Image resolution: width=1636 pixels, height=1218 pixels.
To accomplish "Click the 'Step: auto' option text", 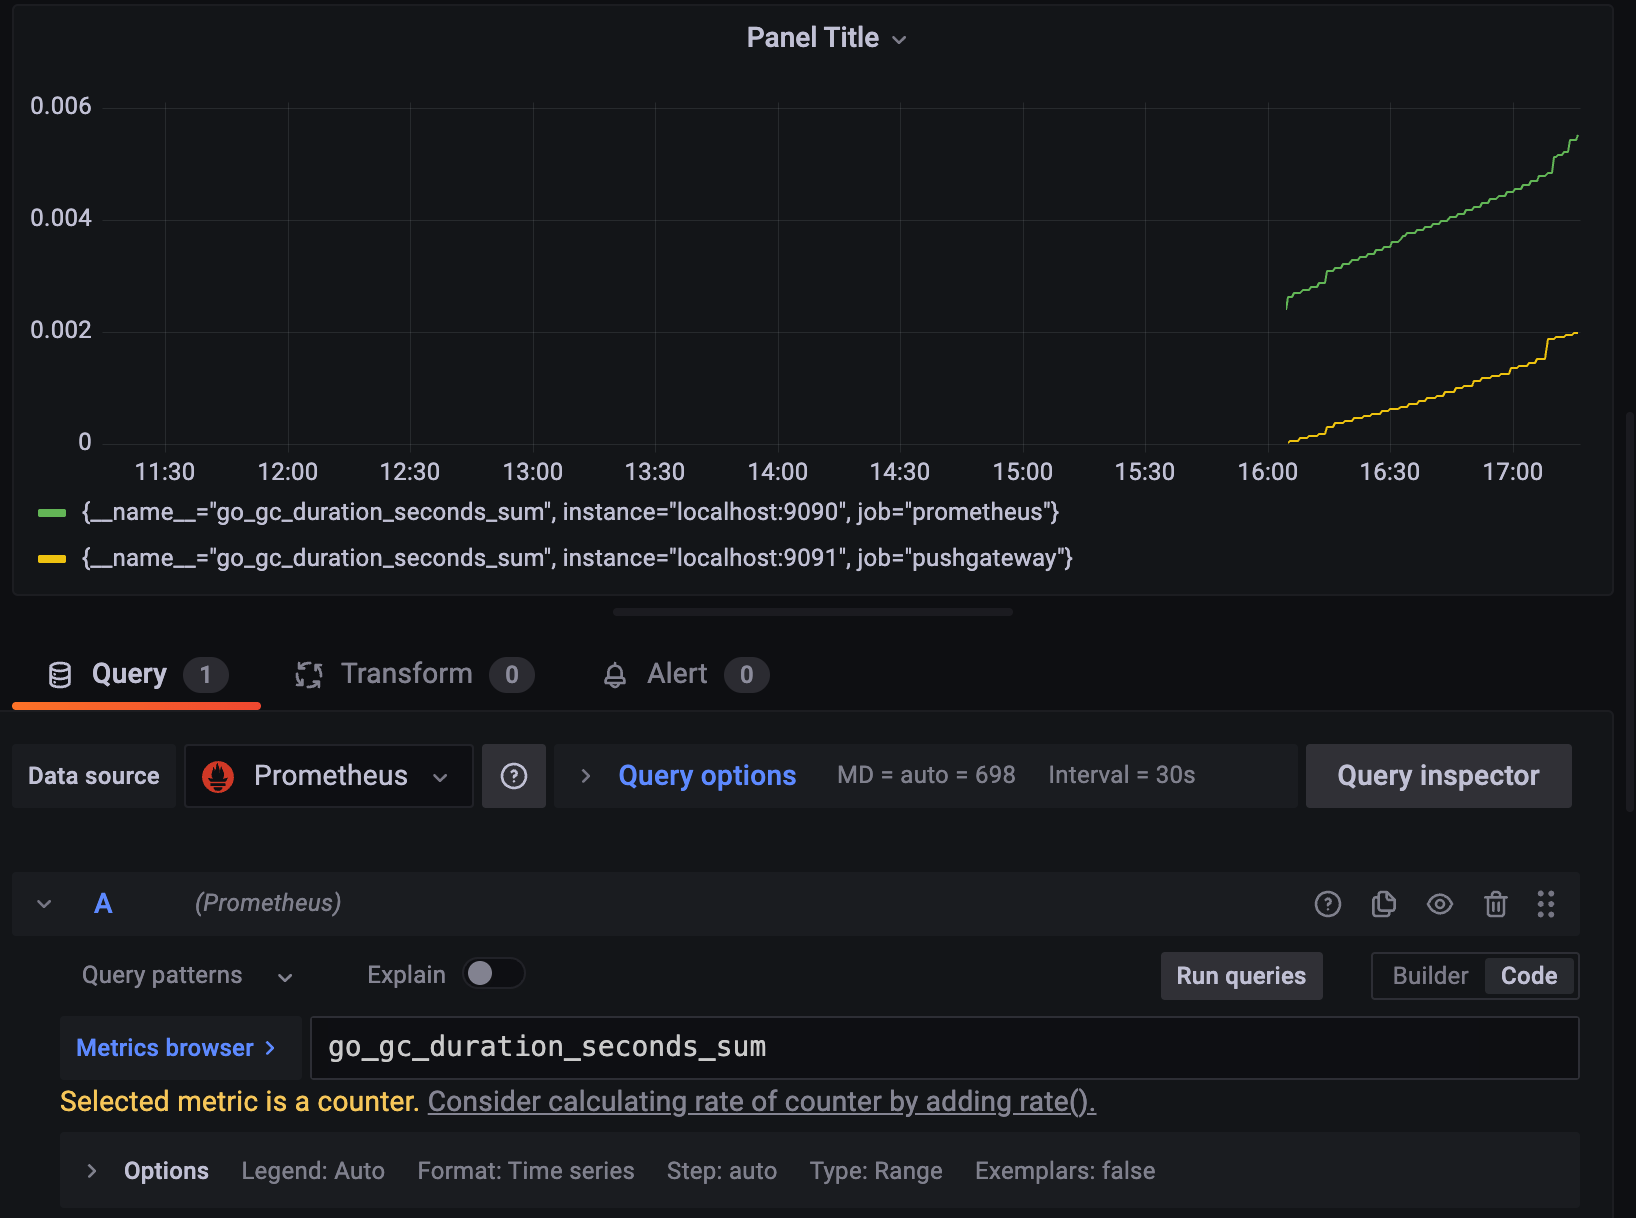I will click(x=722, y=1171).
